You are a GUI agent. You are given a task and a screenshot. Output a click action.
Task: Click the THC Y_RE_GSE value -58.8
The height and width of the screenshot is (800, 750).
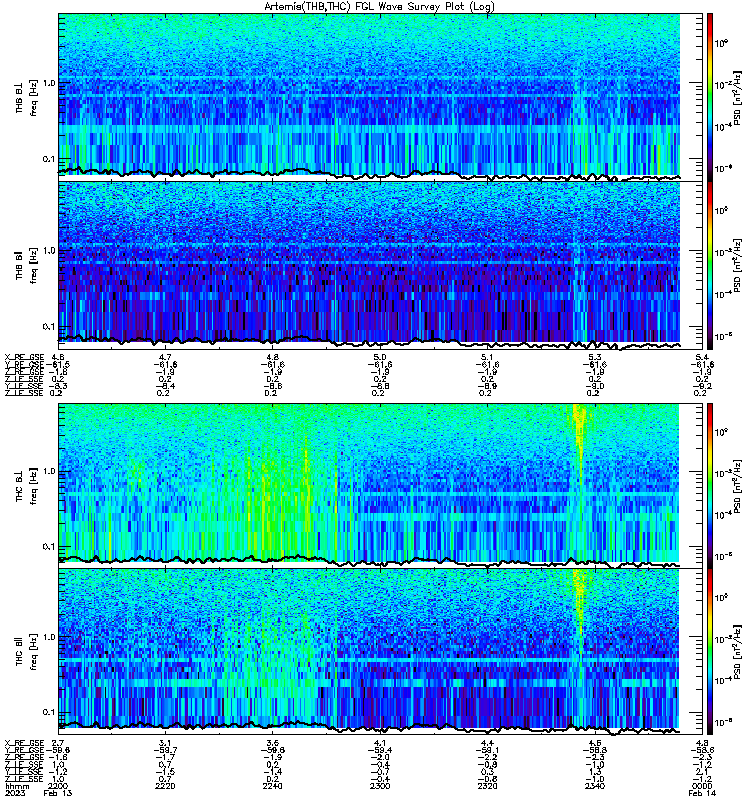click(595, 750)
